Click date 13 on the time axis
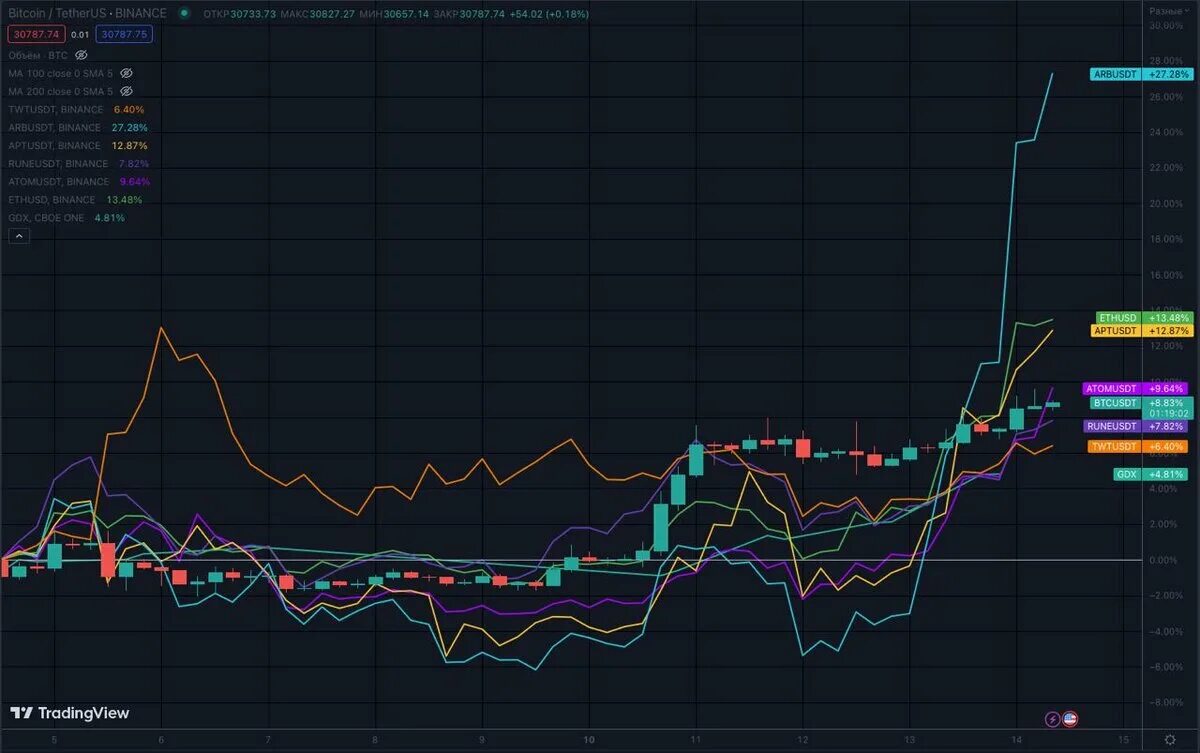Viewport: 1200px width, 753px height. [909, 740]
